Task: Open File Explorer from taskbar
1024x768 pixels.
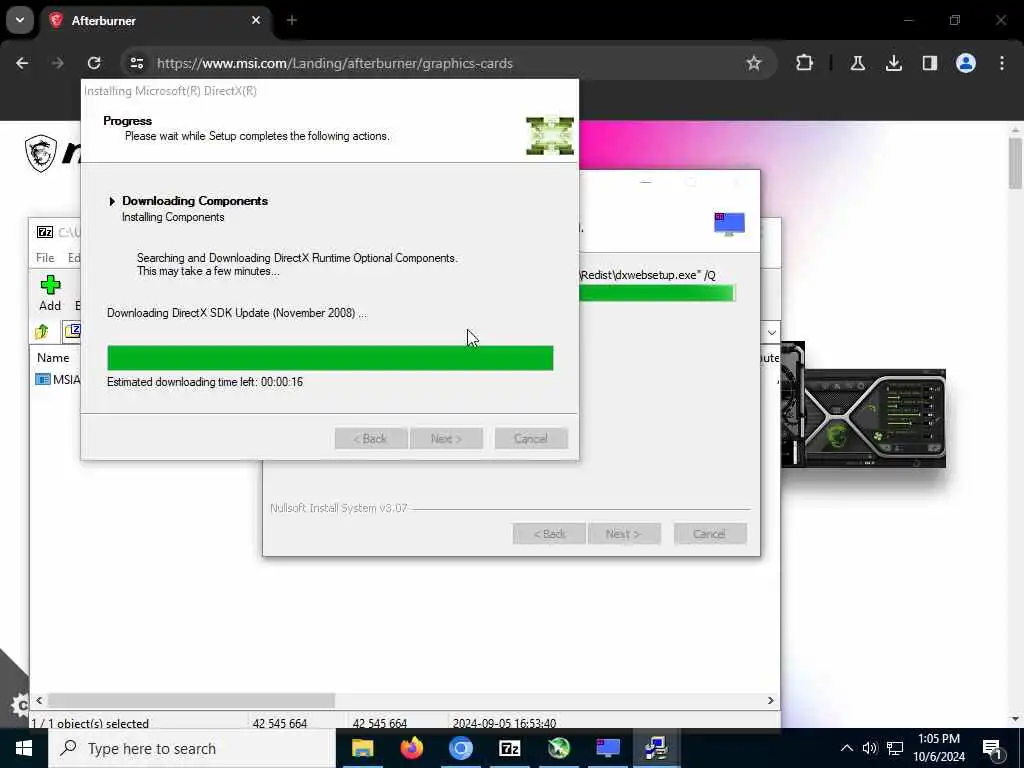Action: [x=362, y=748]
